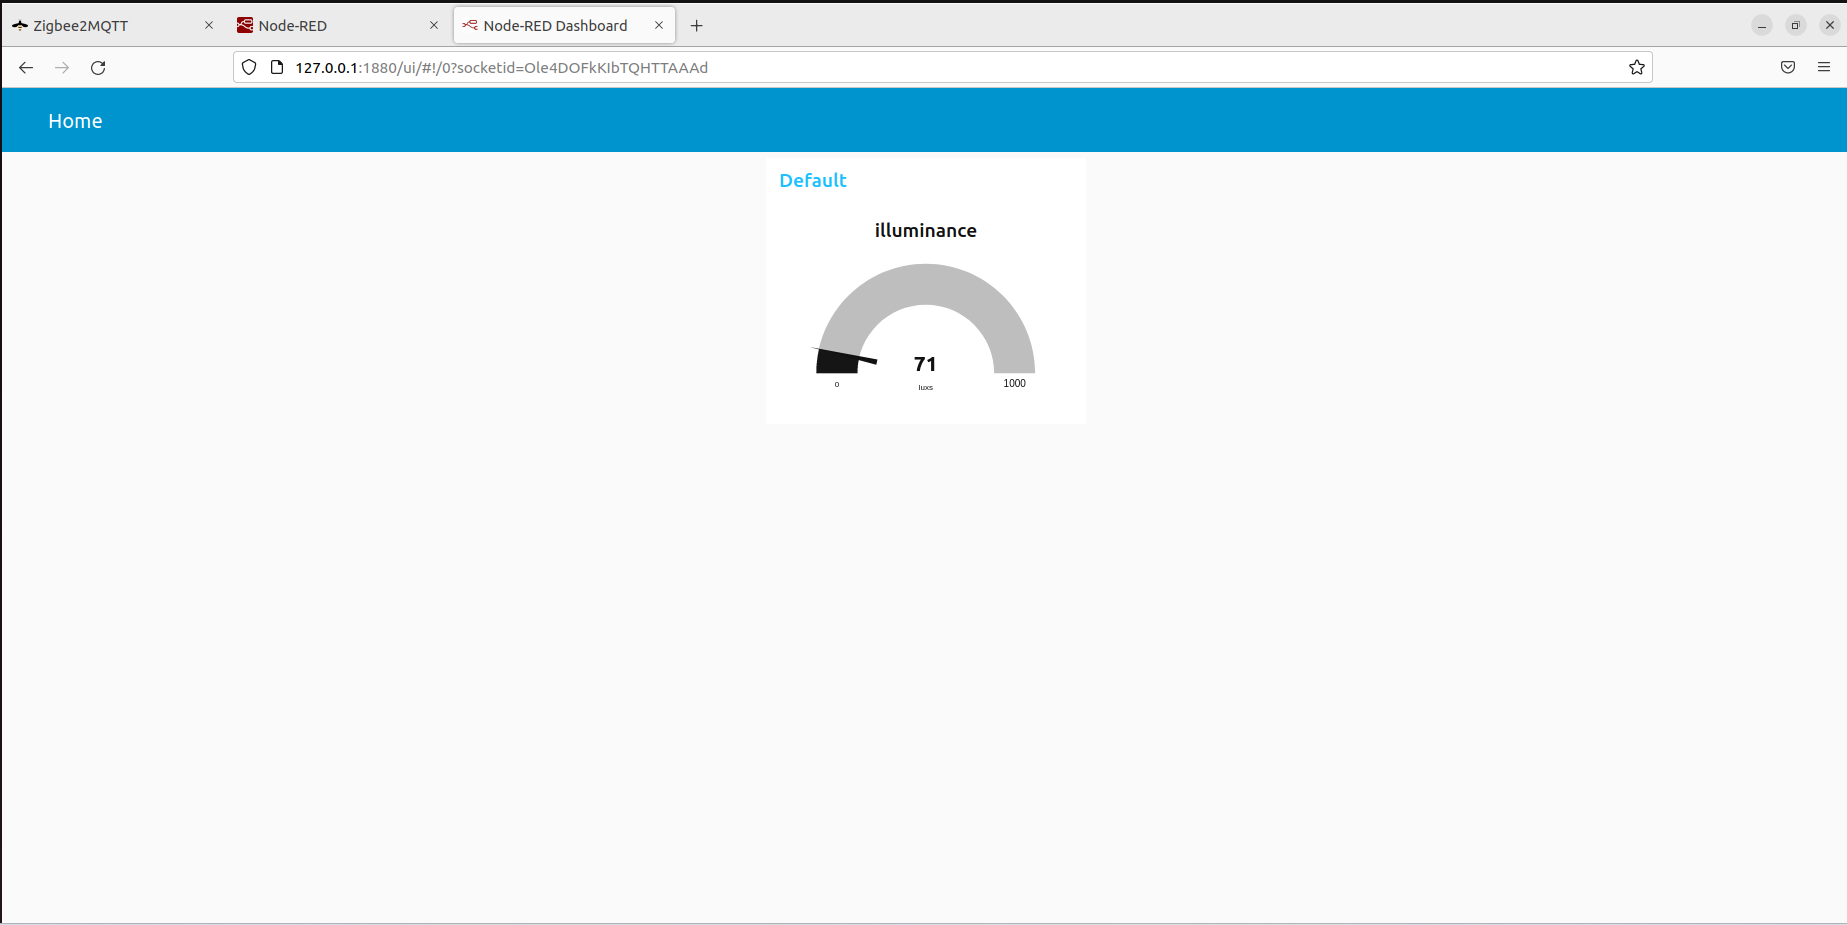Click the browser forward arrow
The height and width of the screenshot is (925, 1847).
point(62,67)
